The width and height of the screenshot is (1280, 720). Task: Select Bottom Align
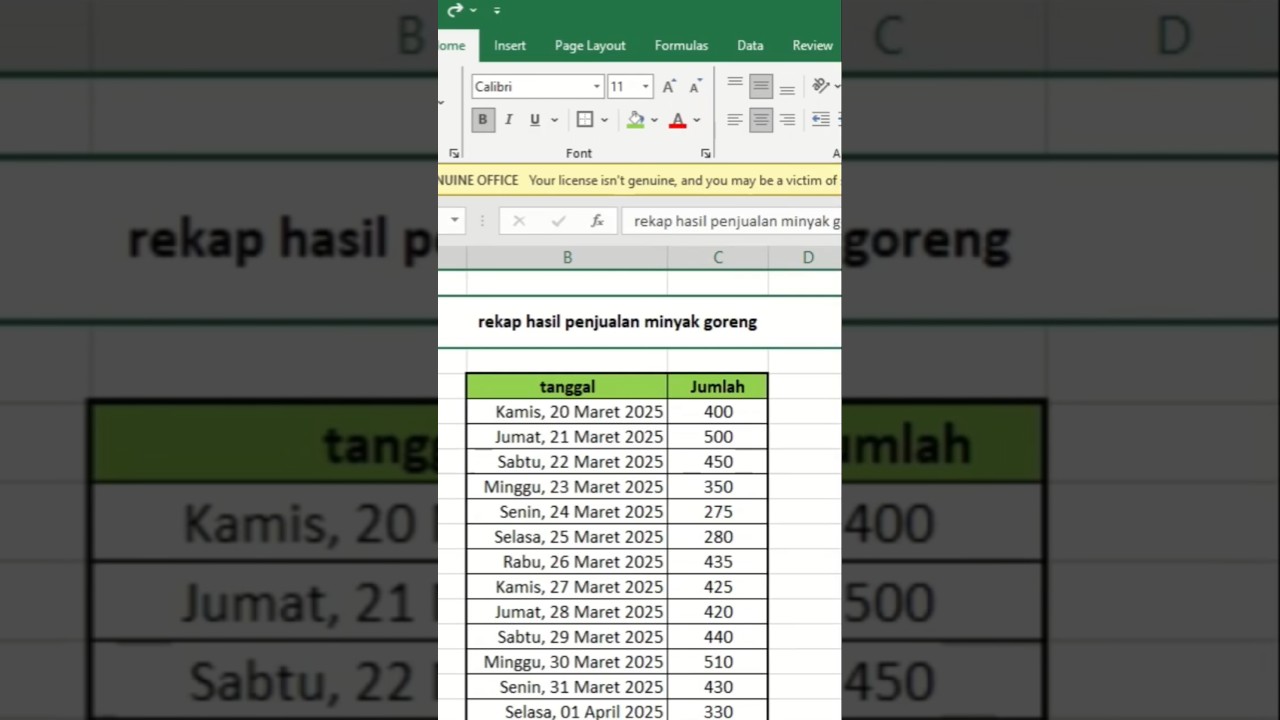tap(787, 87)
